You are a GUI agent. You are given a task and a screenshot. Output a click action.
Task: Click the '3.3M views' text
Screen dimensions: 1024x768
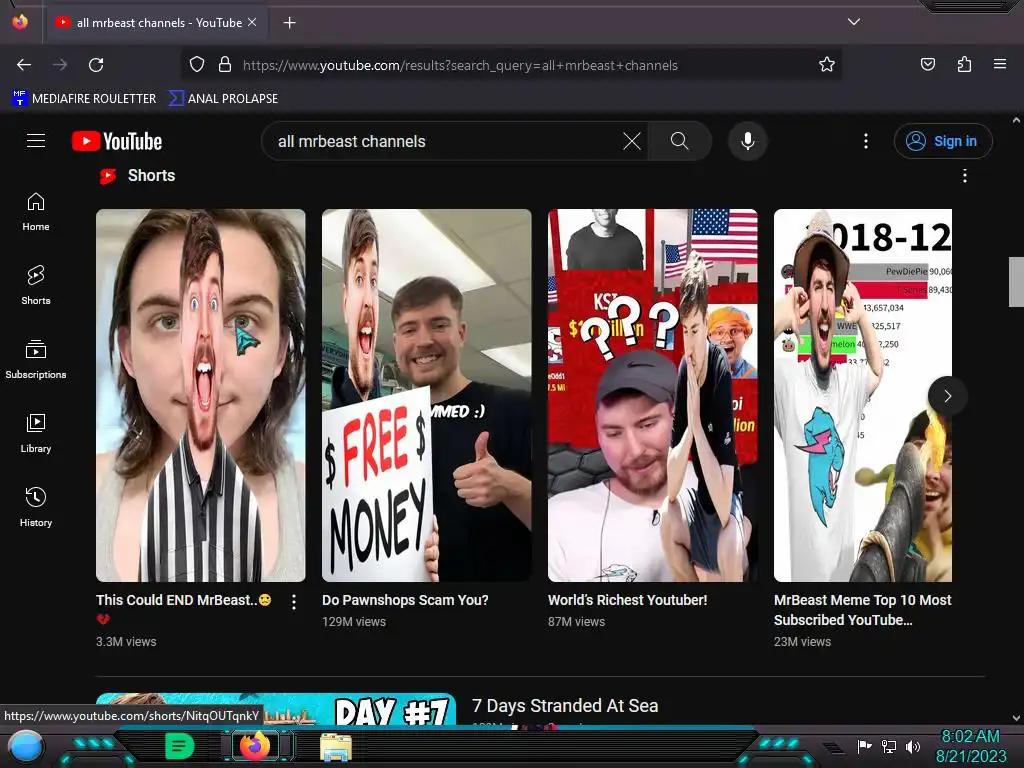tap(126, 642)
